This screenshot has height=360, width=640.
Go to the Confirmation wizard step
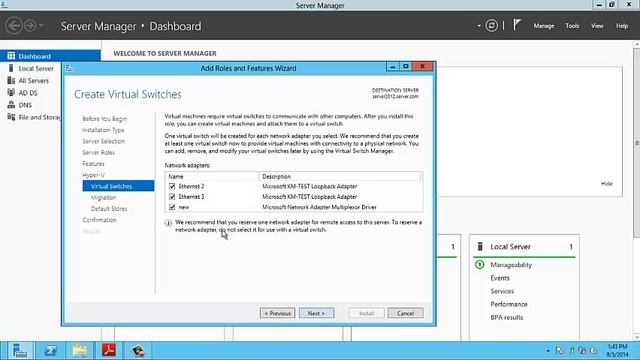coord(99,220)
